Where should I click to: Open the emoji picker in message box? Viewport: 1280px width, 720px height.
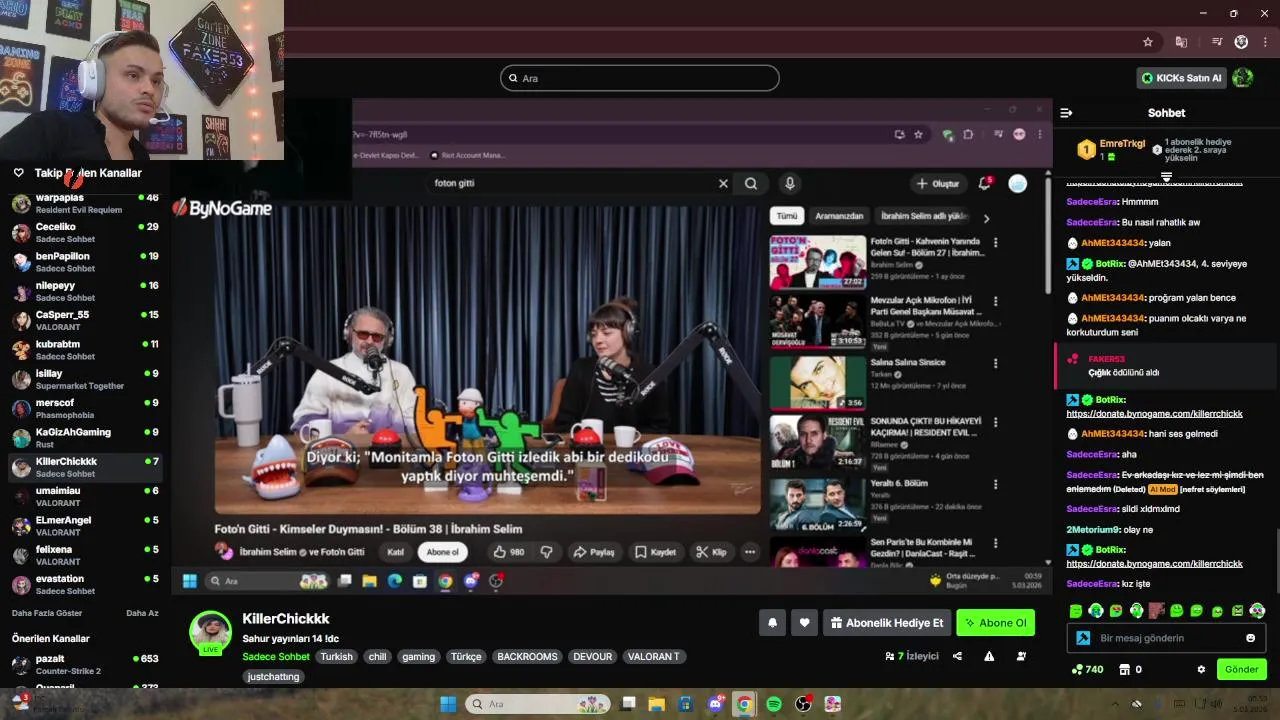1250,638
